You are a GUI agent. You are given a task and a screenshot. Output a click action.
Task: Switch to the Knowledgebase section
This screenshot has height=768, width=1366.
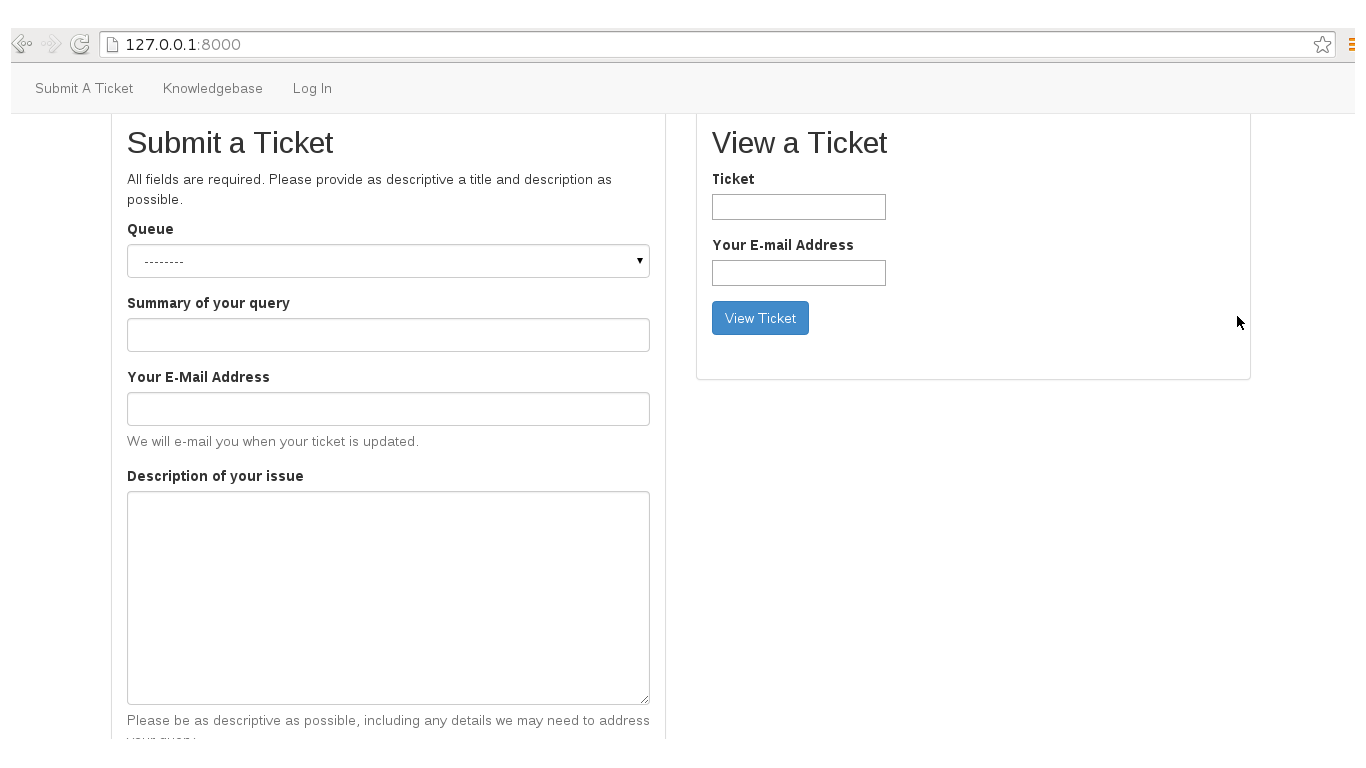[212, 88]
